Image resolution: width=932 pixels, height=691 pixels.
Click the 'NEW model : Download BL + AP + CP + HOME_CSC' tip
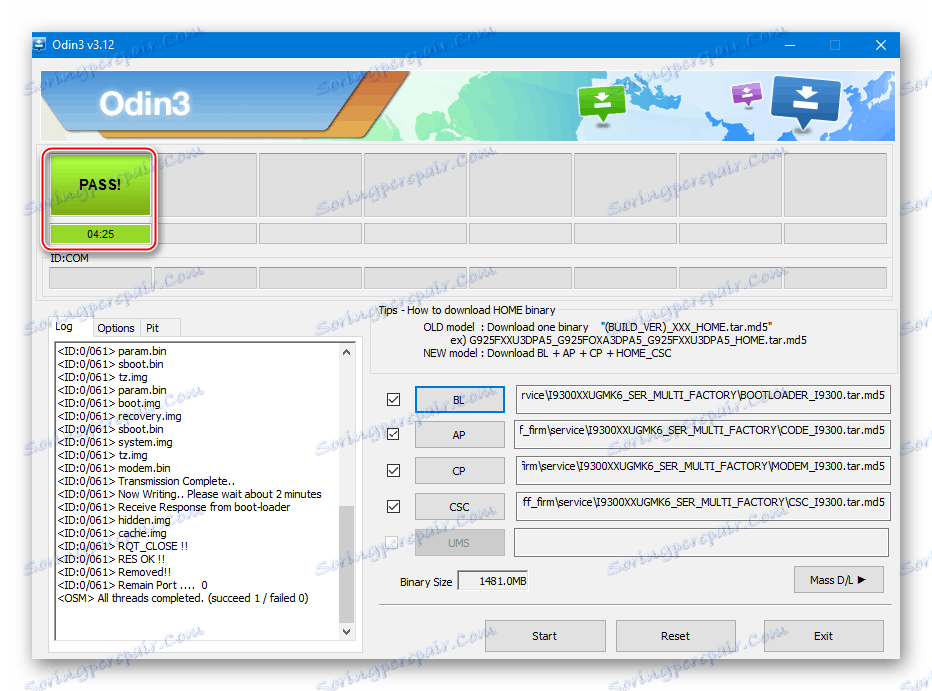547,353
